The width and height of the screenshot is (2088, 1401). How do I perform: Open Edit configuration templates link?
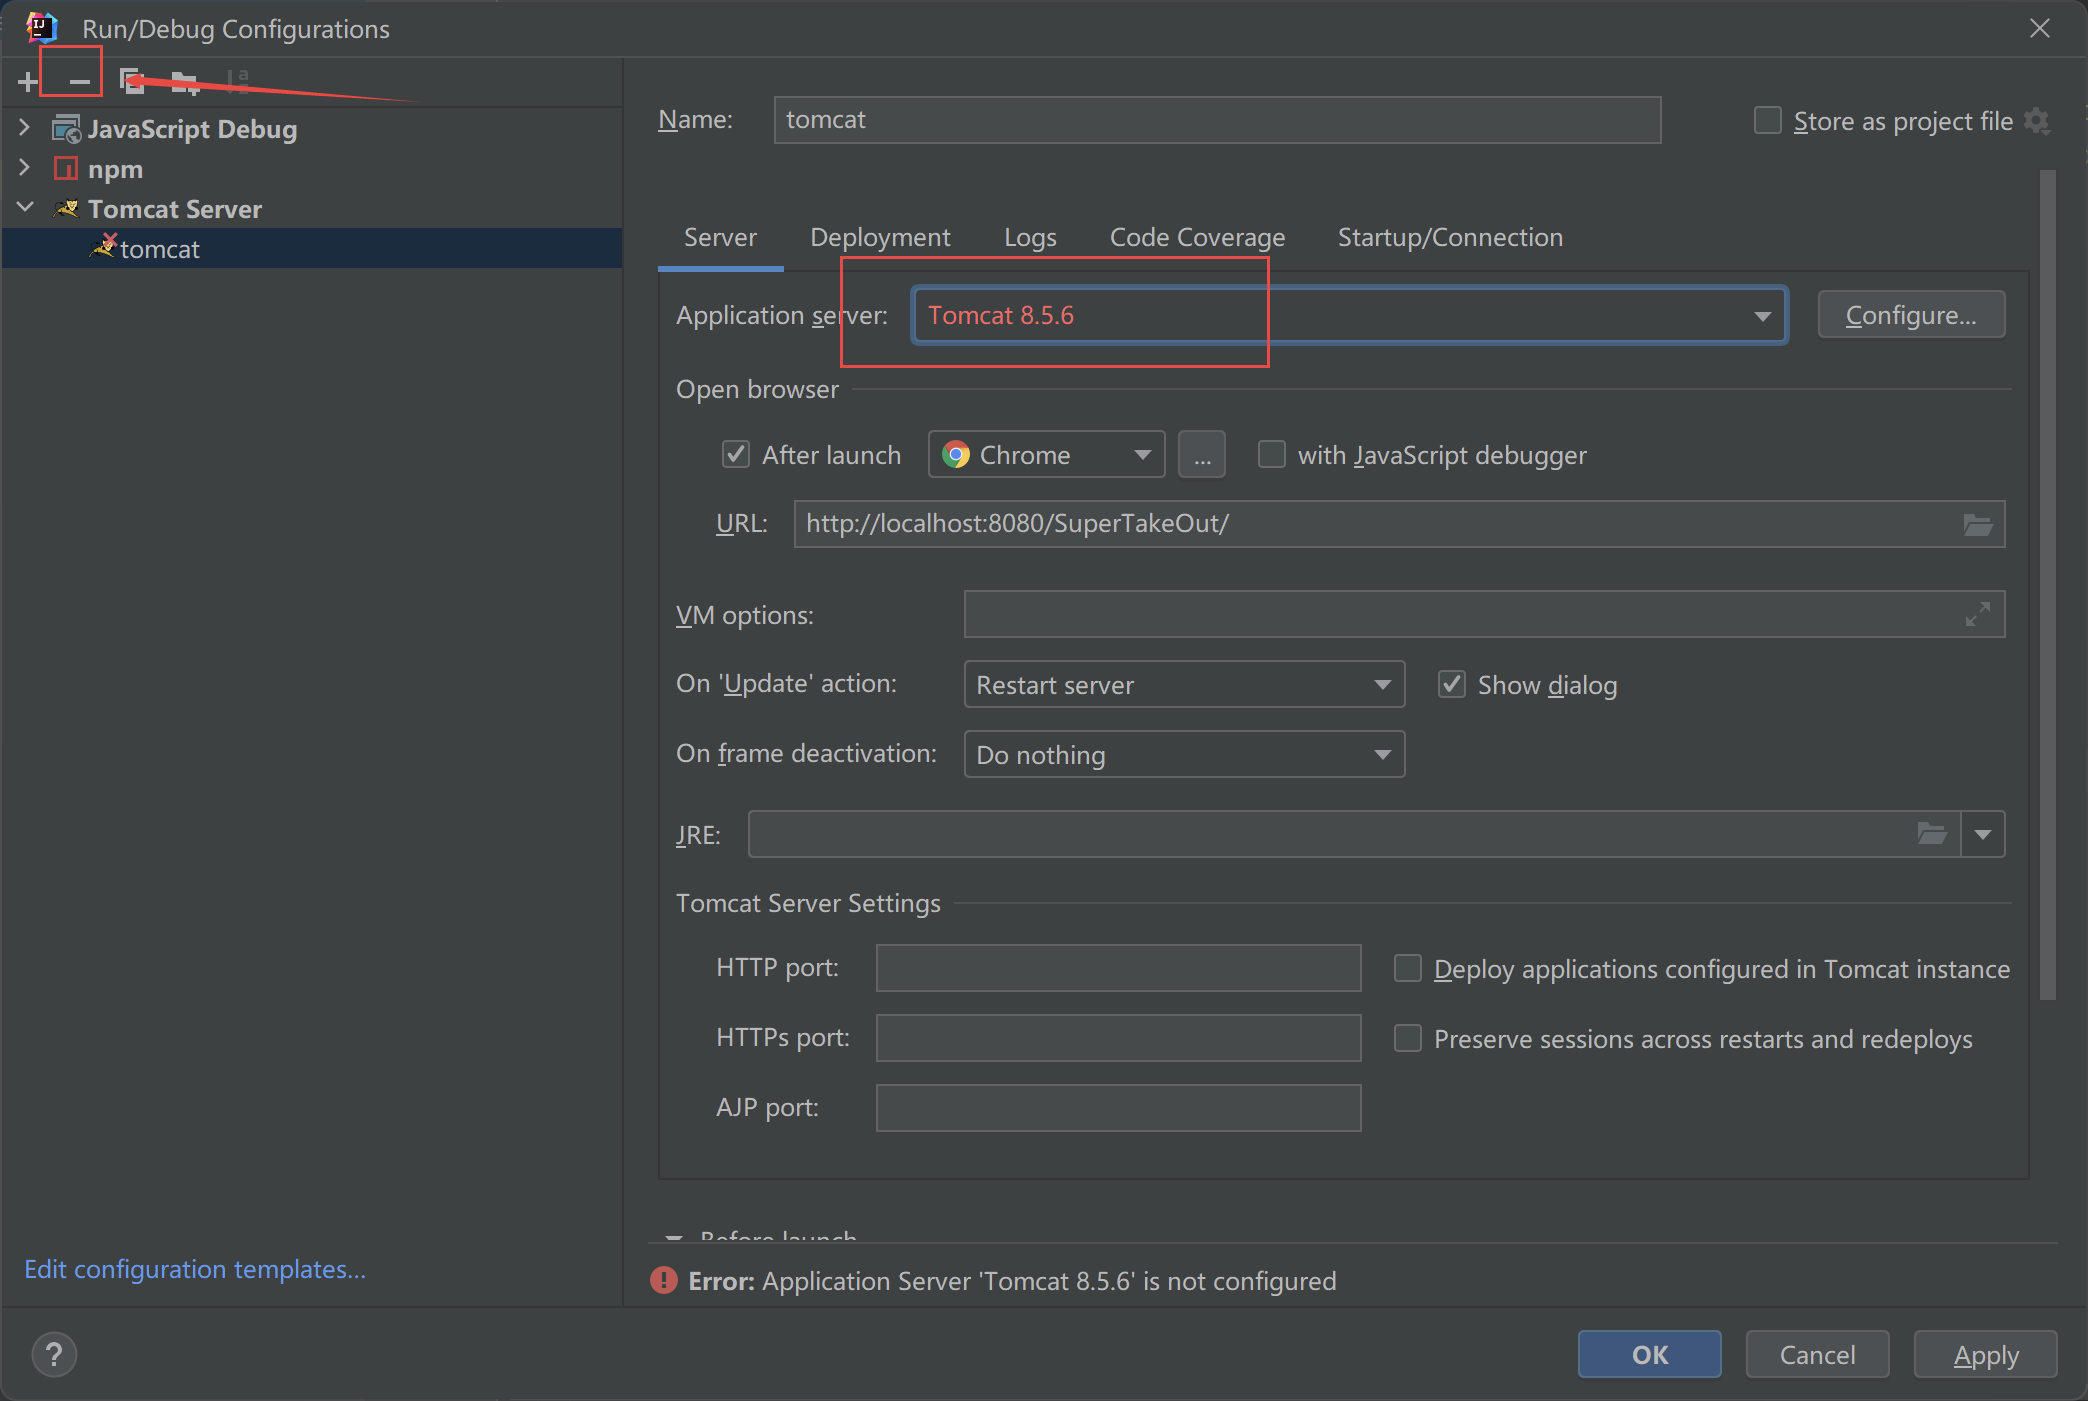tap(195, 1269)
